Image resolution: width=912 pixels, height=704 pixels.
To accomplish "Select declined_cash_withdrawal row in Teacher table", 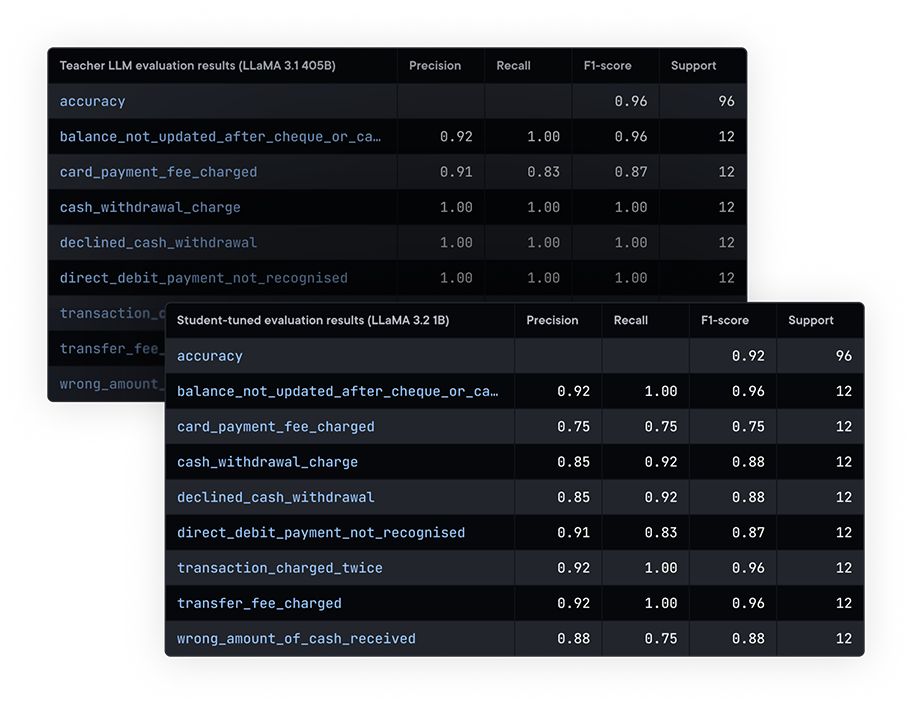I will point(397,243).
